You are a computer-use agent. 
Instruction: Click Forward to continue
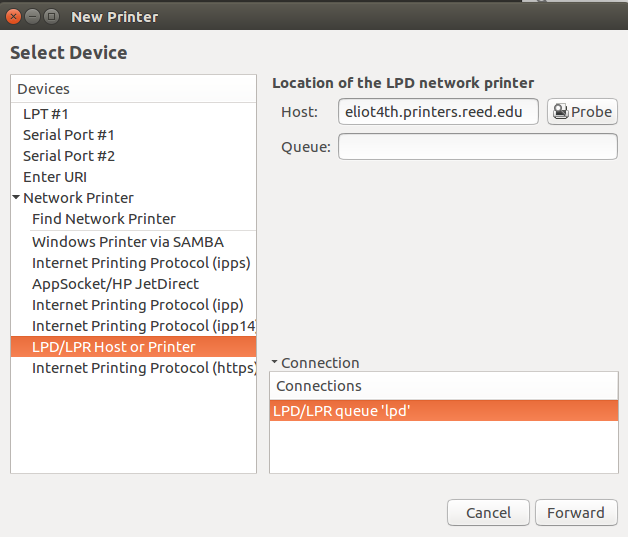(576, 513)
